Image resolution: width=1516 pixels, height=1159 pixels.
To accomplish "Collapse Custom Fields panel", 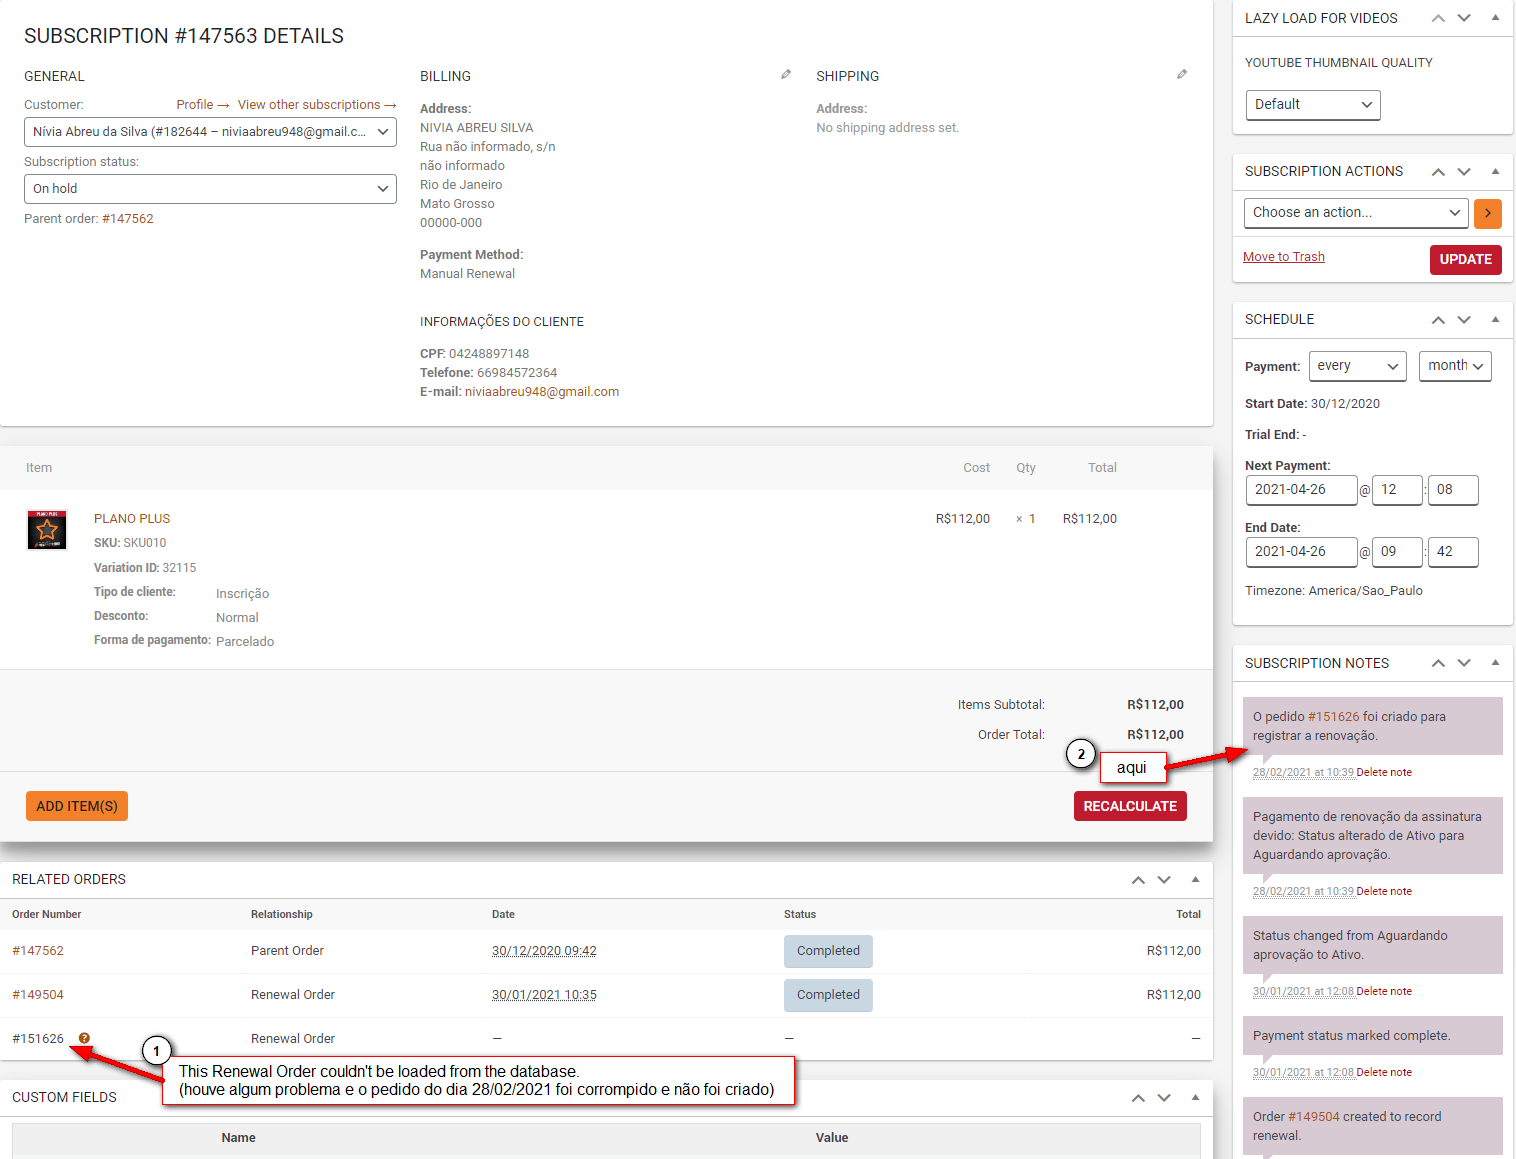I will (1195, 1098).
